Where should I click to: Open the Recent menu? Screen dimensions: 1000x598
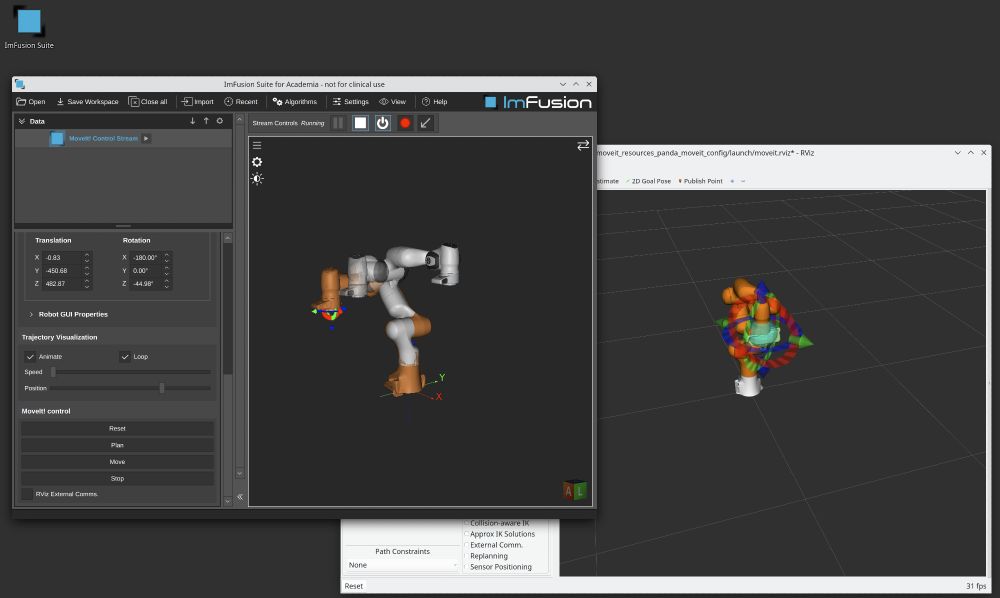pyautogui.click(x=241, y=101)
